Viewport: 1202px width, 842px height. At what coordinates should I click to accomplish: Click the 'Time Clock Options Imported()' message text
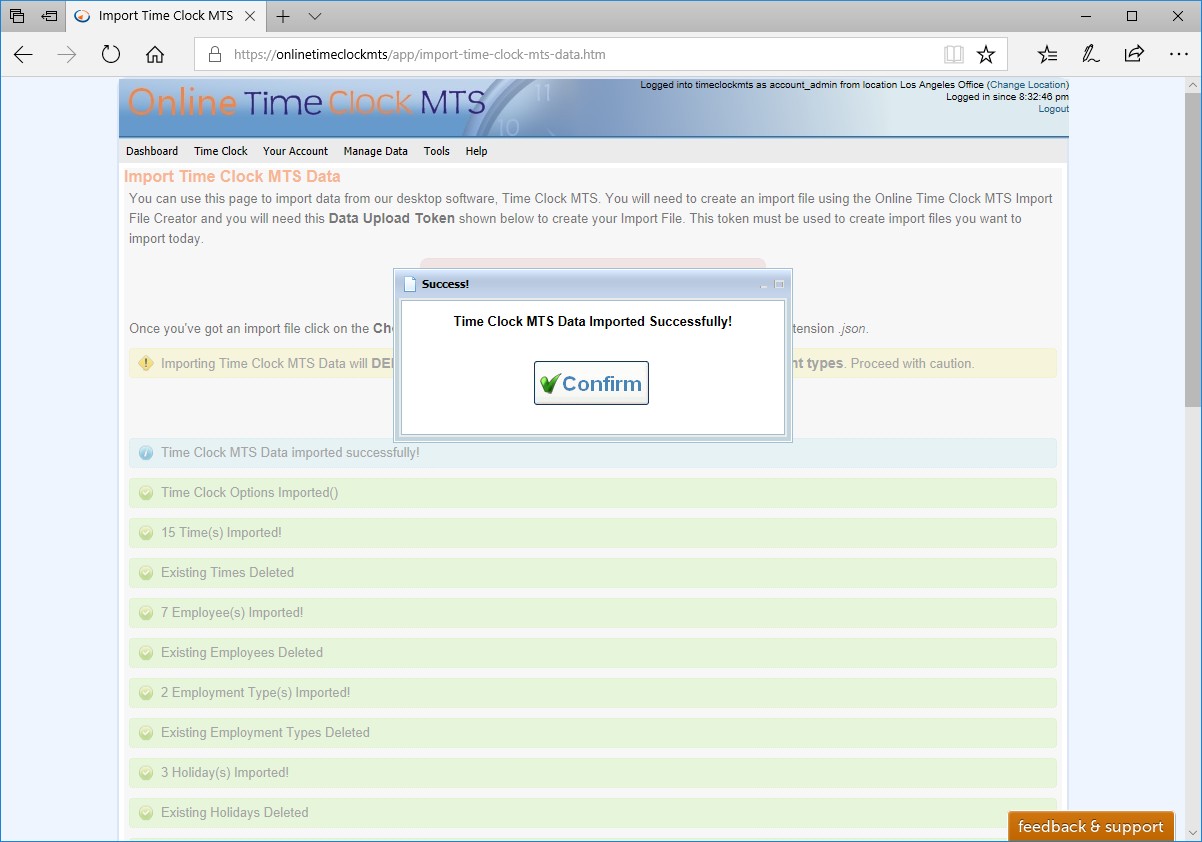[250, 493]
